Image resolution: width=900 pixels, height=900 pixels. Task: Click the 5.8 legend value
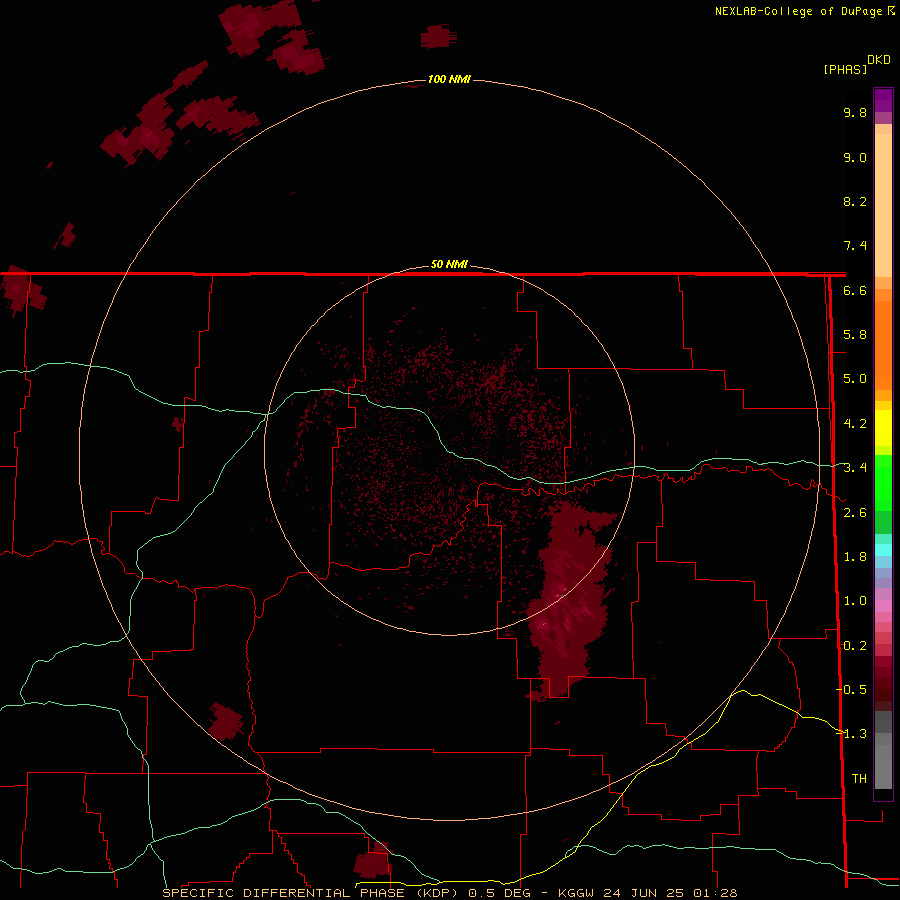[x=855, y=335]
